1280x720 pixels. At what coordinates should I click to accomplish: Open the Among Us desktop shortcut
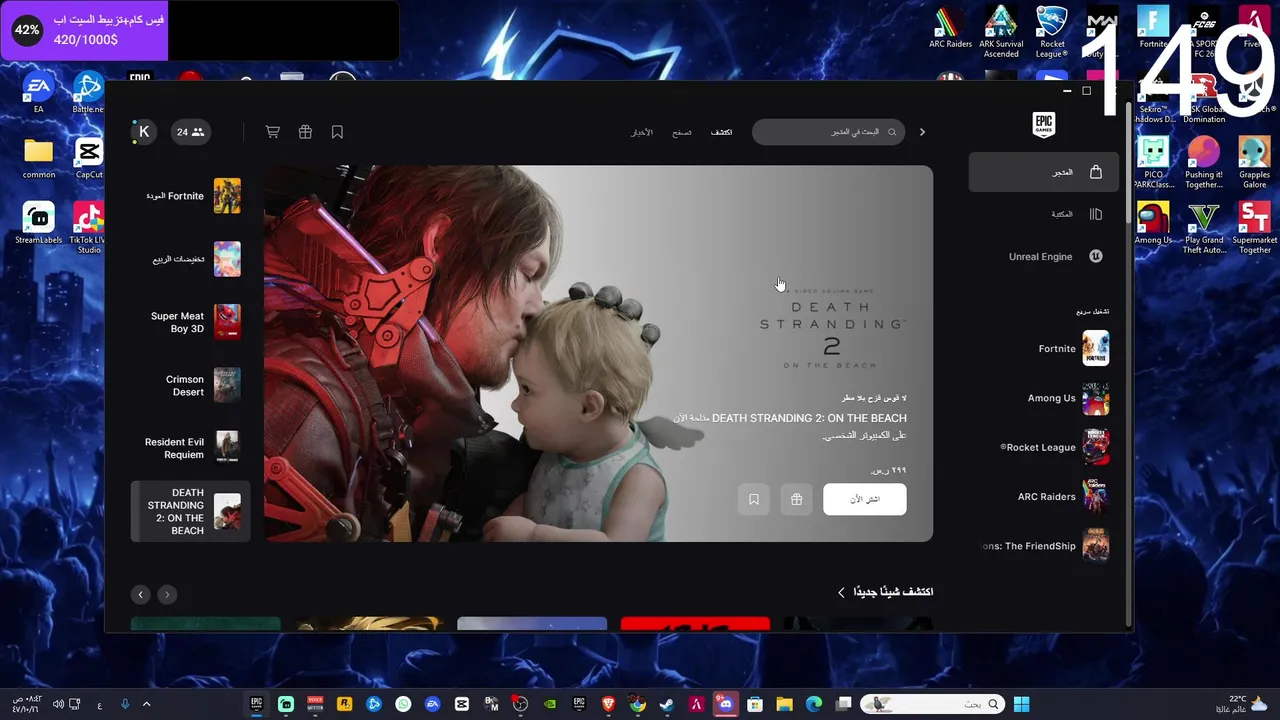(x=1153, y=224)
